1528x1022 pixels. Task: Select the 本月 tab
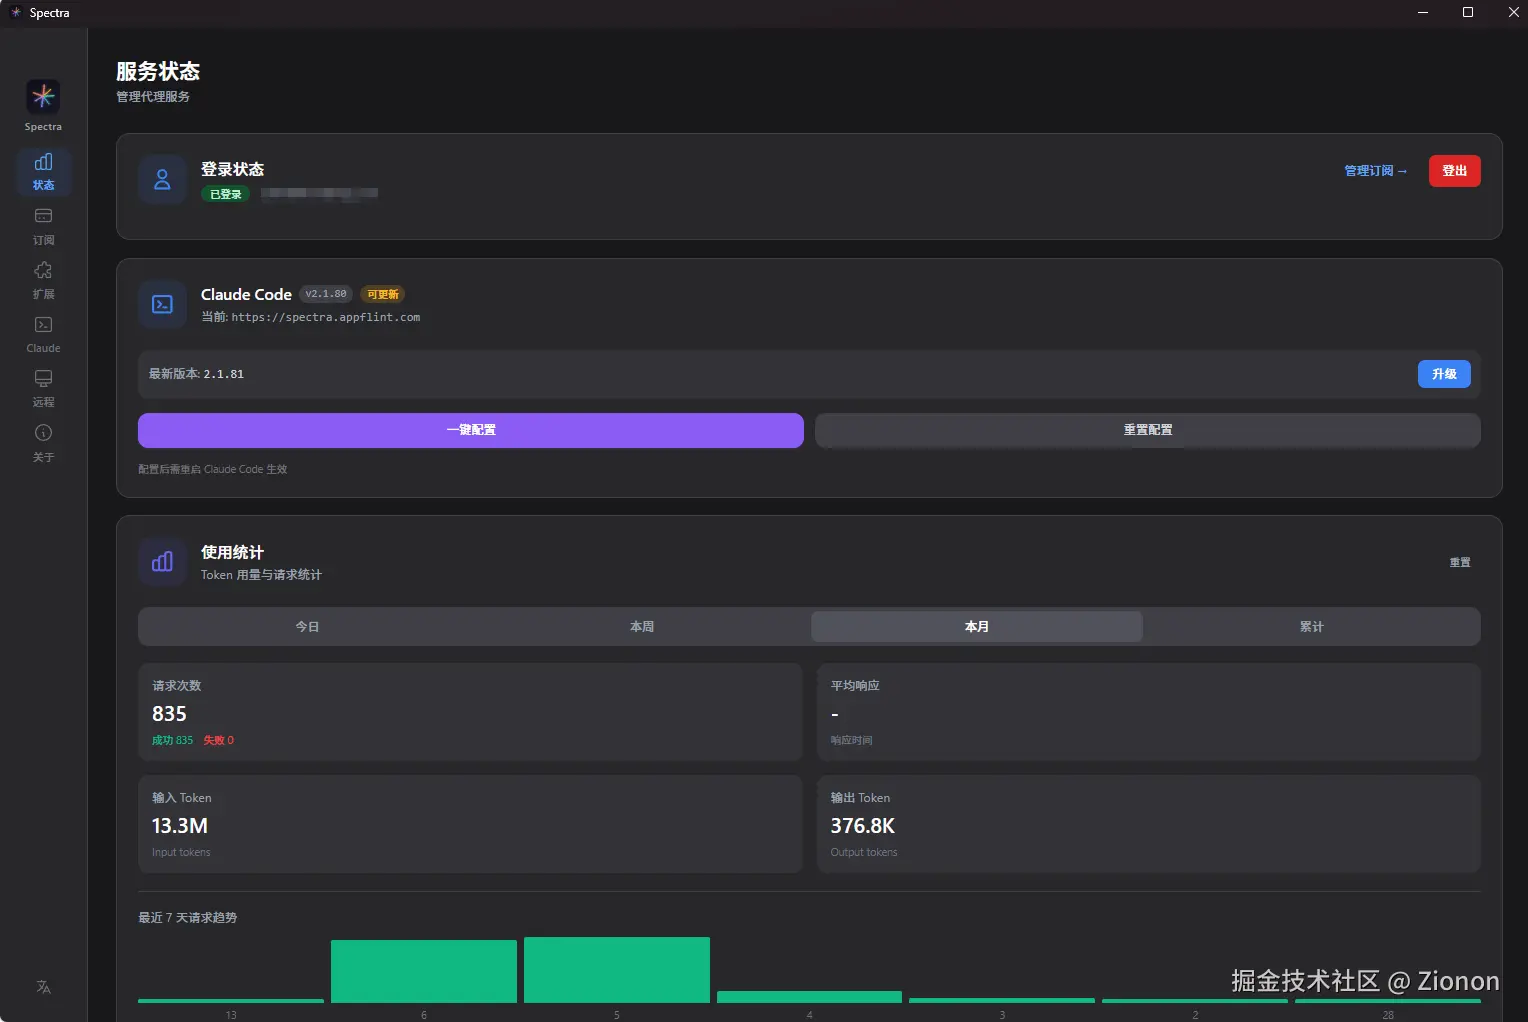[977, 627]
